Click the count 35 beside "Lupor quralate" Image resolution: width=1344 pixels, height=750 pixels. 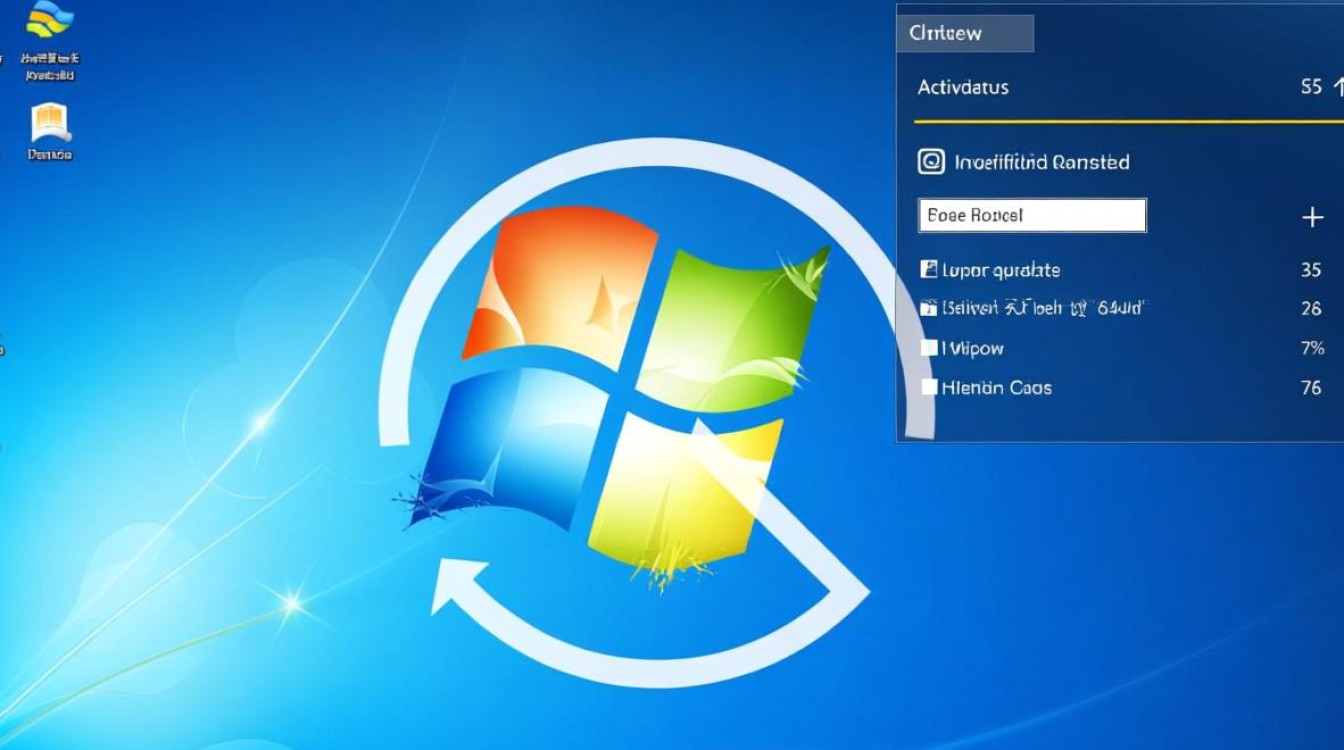[1310, 269]
